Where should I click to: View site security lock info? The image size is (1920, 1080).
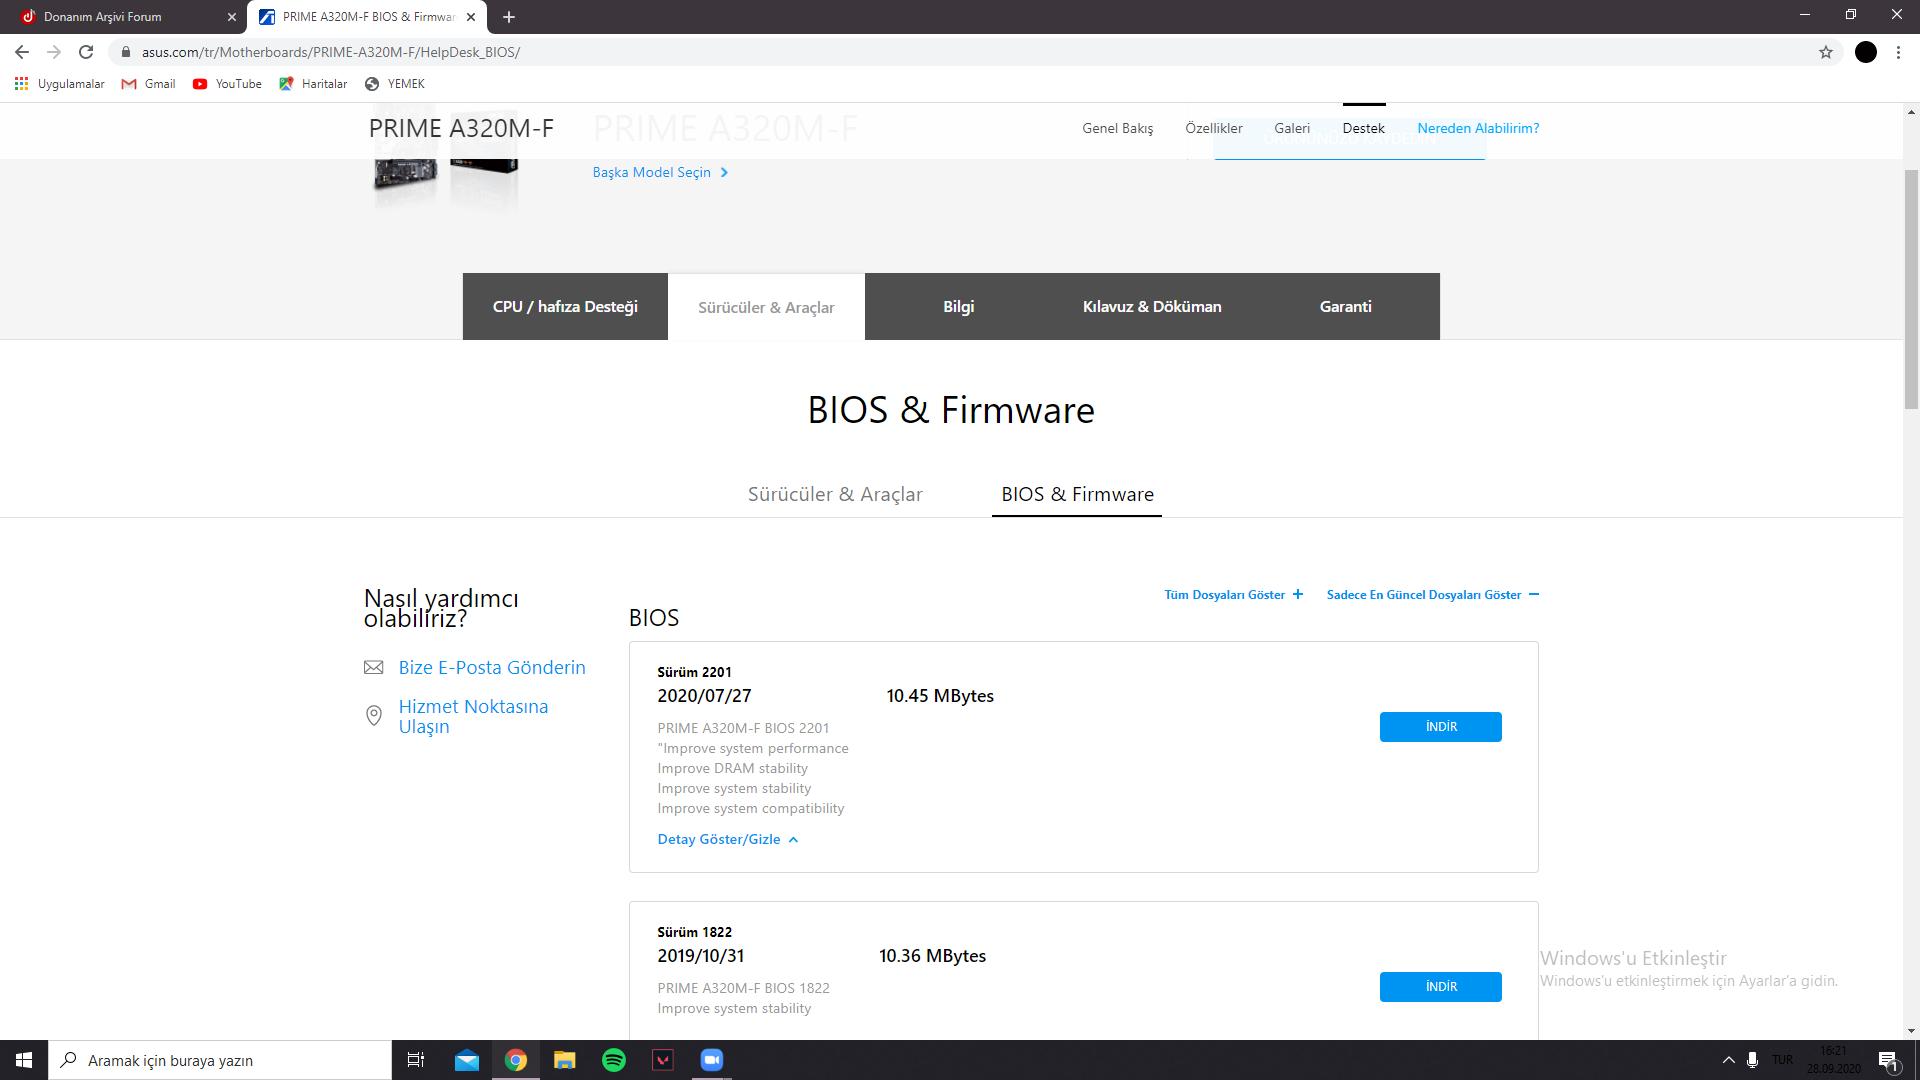point(126,52)
